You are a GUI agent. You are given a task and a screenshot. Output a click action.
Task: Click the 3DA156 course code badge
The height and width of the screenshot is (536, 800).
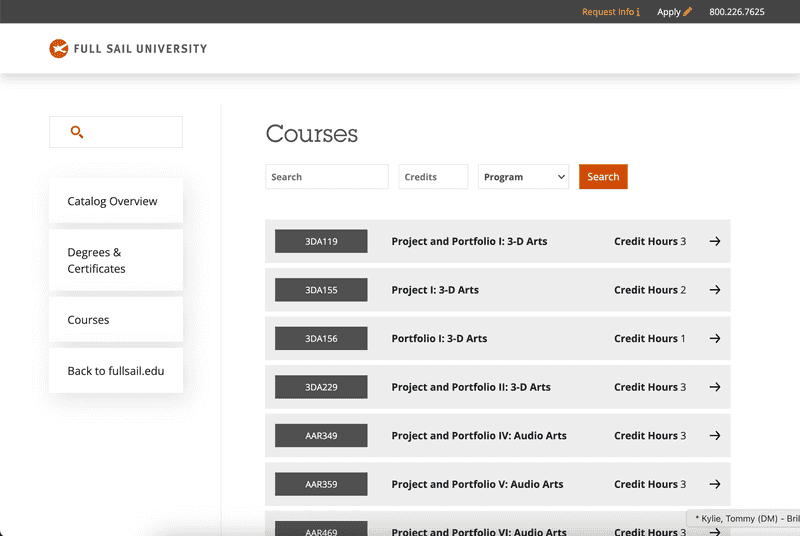click(321, 338)
